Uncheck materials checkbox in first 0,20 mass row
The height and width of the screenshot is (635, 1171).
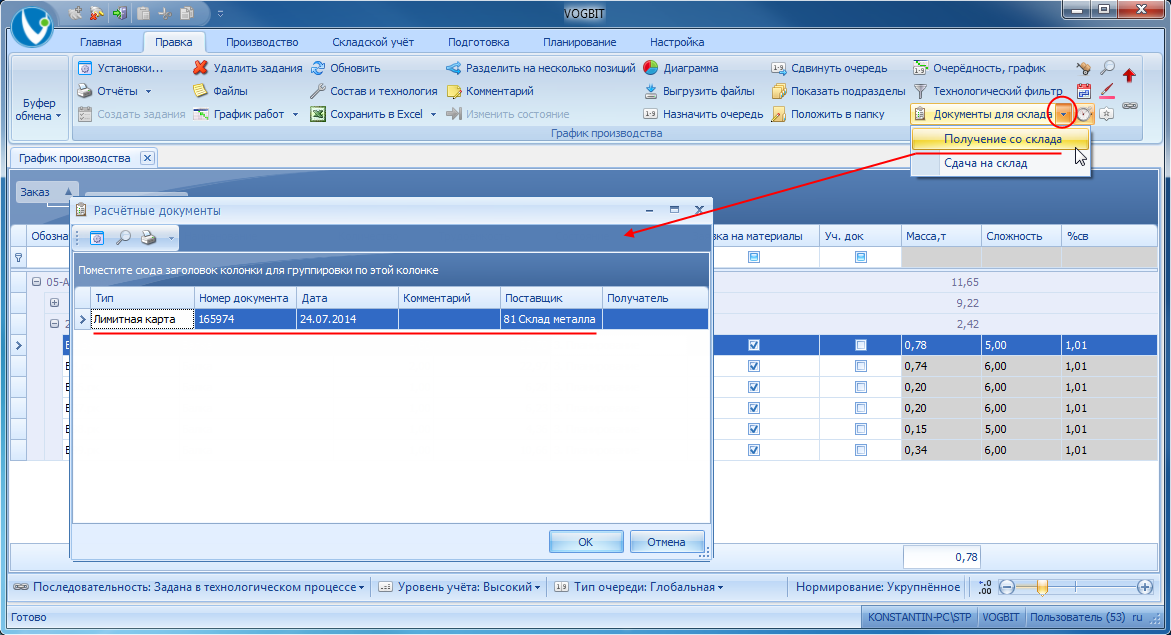[754, 387]
